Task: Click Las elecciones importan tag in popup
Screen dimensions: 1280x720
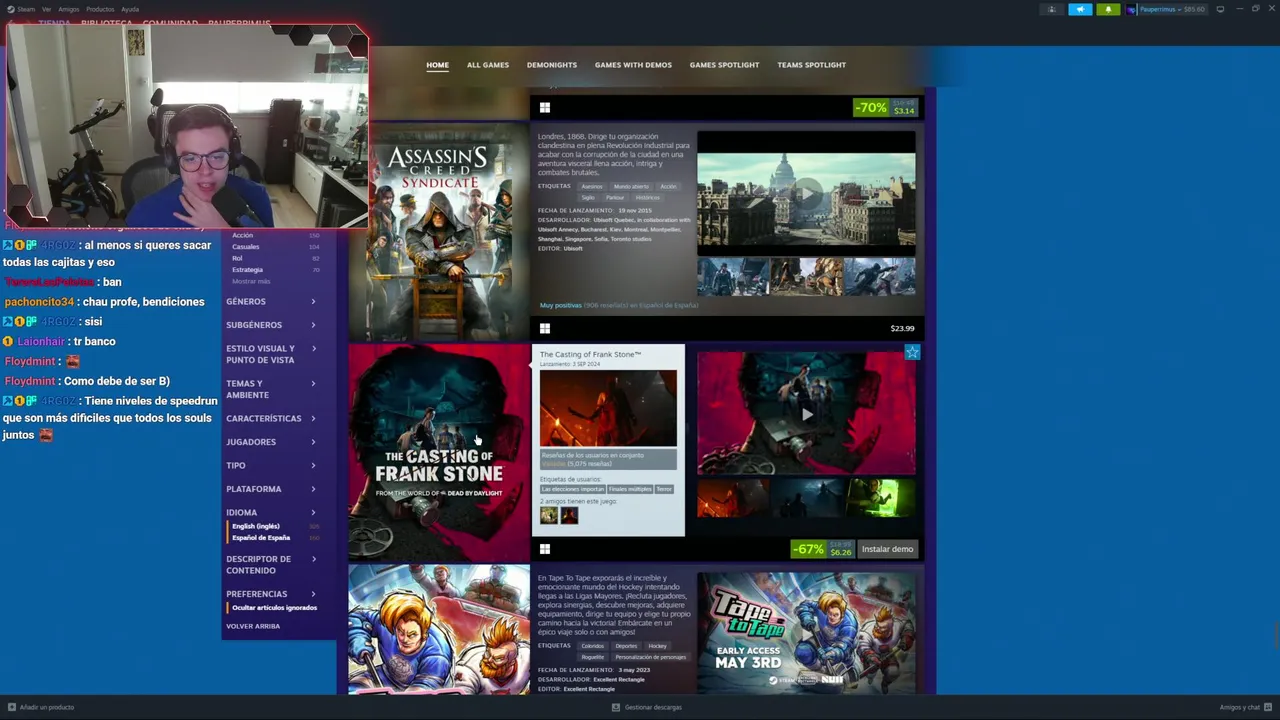Action: 573,489
